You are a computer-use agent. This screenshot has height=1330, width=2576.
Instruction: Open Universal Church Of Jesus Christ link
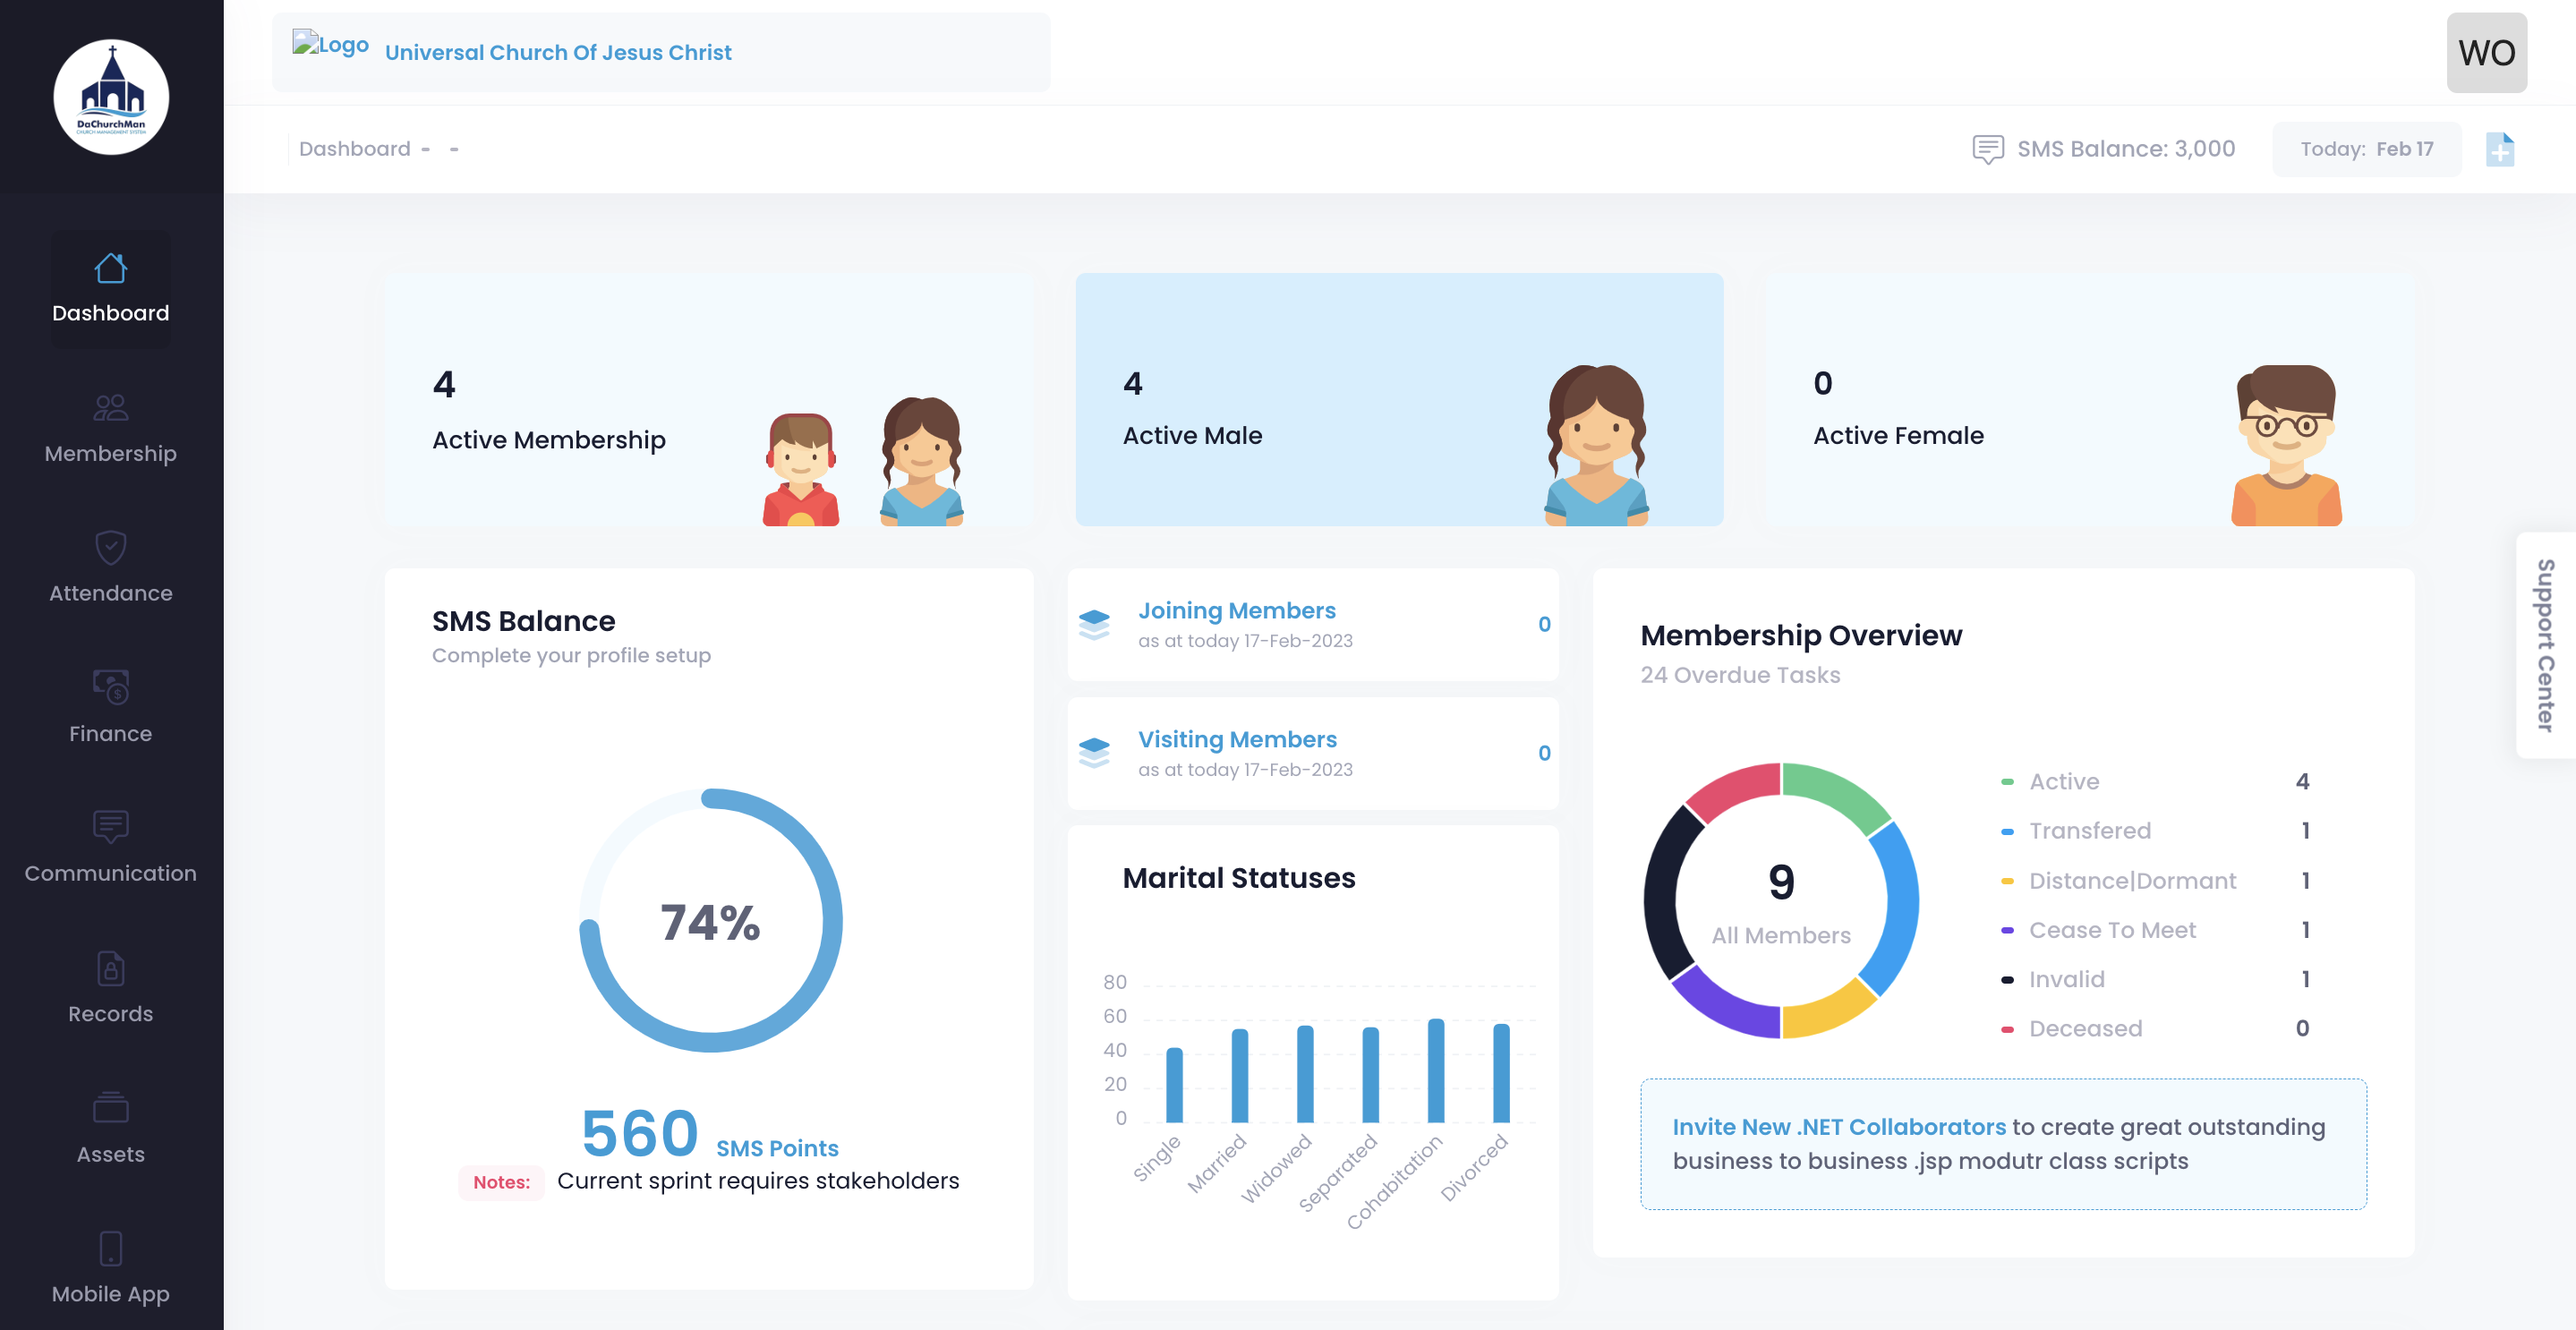click(557, 52)
